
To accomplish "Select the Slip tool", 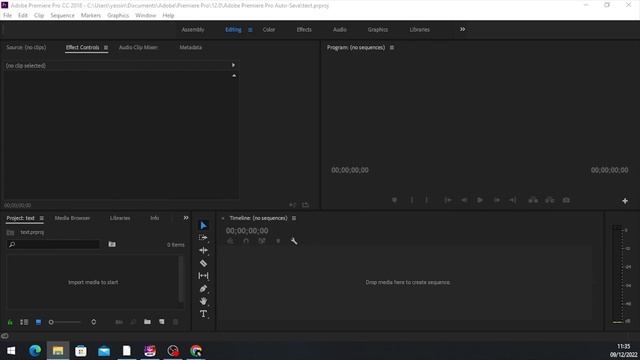I will tap(203, 276).
